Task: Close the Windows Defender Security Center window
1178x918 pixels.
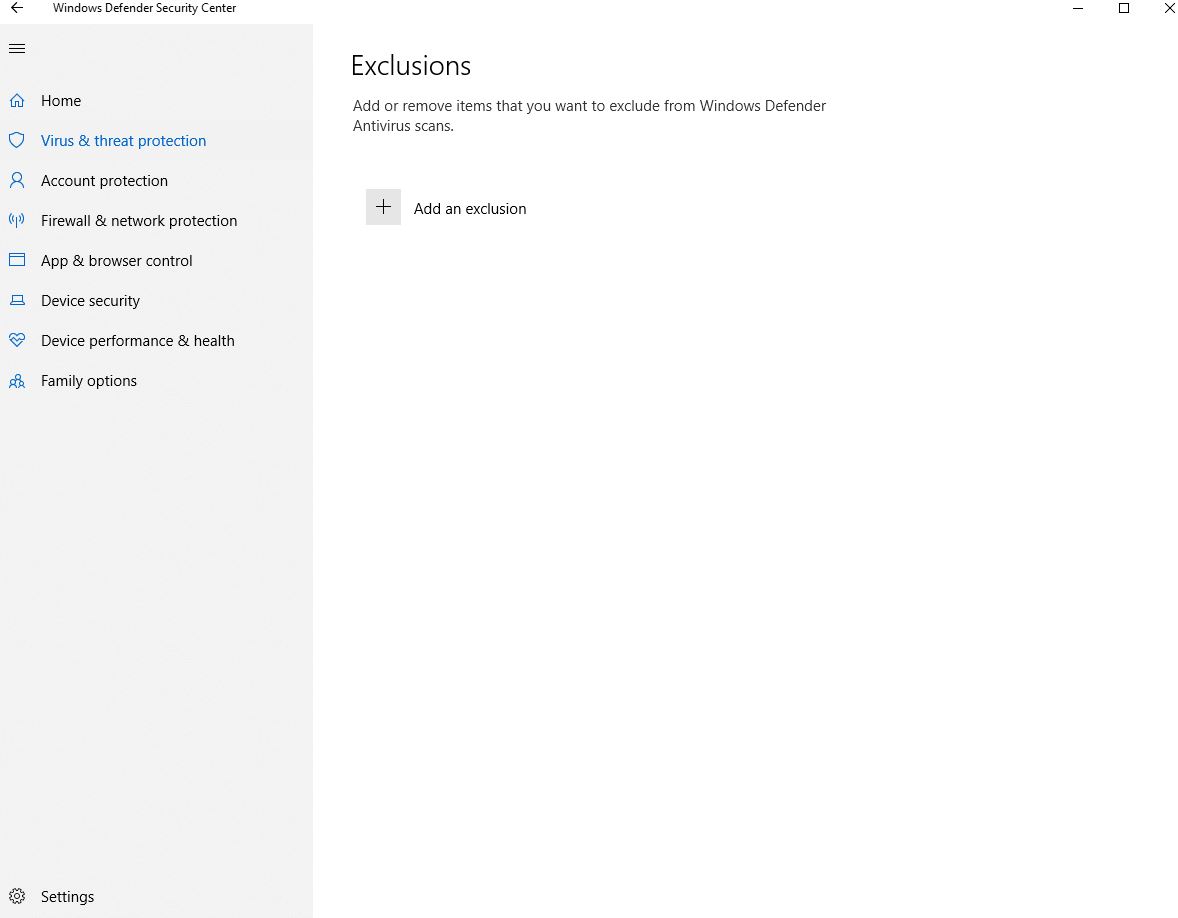Action: pyautogui.click(x=1168, y=8)
